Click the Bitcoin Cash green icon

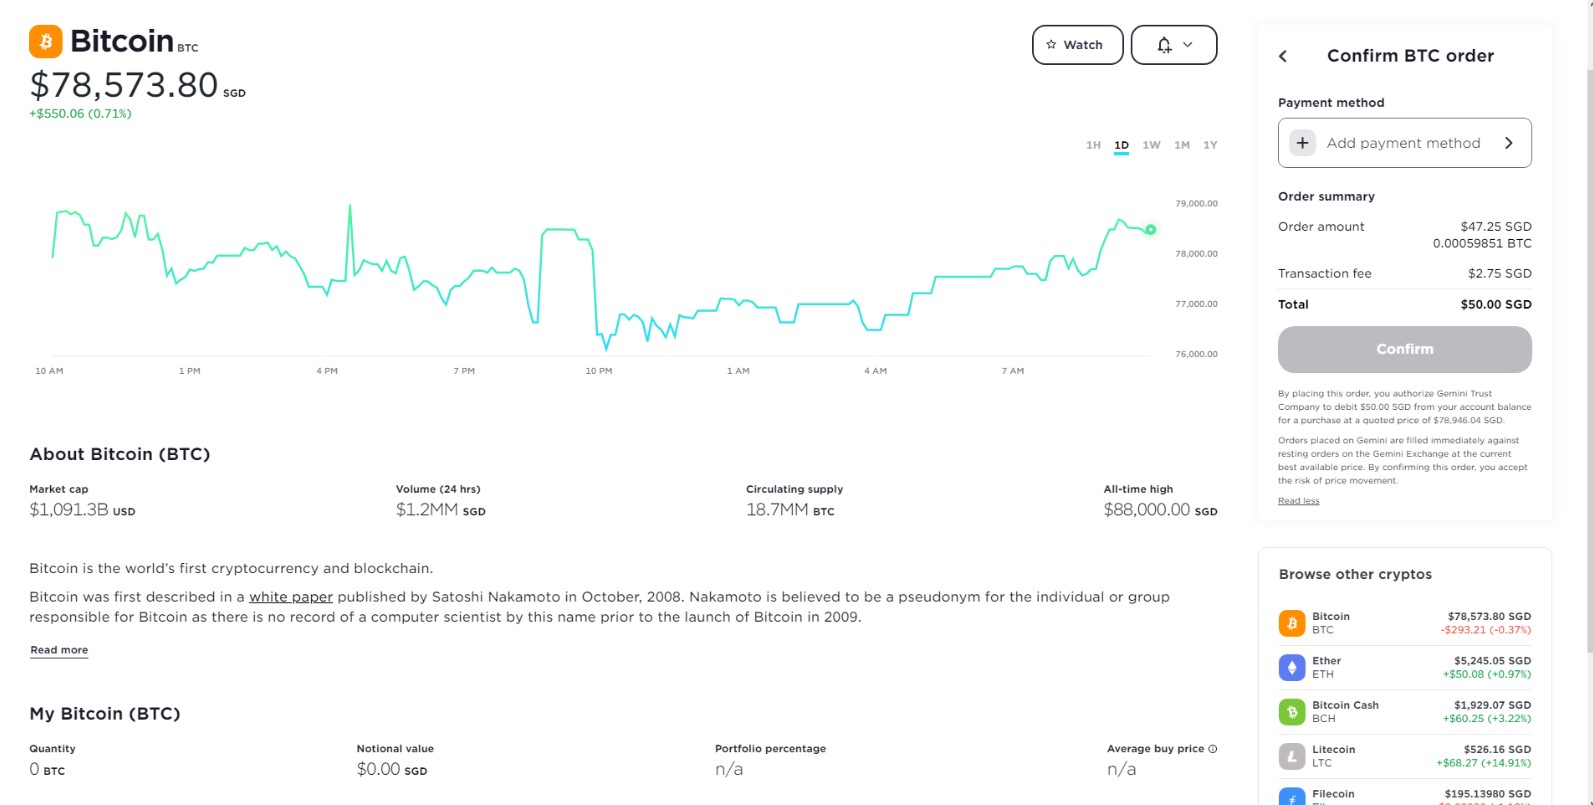click(1292, 712)
